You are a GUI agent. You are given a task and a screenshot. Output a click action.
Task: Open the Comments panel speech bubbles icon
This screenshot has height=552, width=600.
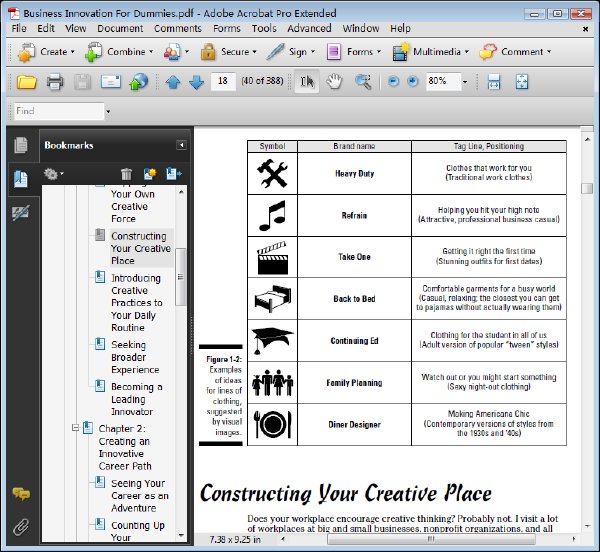pos(21,493)
